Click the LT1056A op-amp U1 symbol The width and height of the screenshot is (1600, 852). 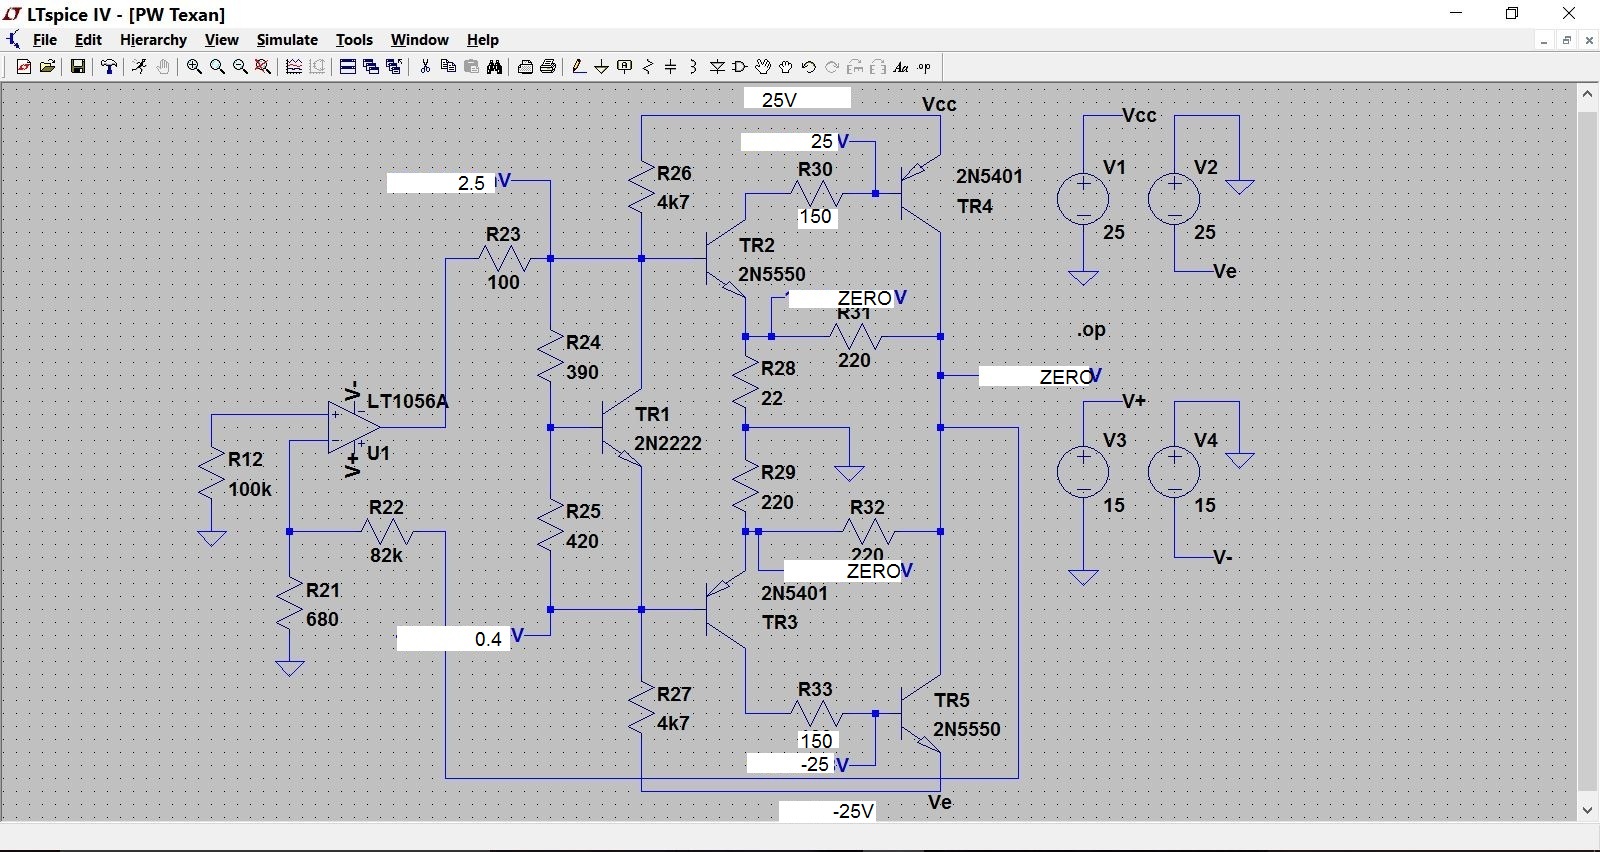[x=353, y=427]
